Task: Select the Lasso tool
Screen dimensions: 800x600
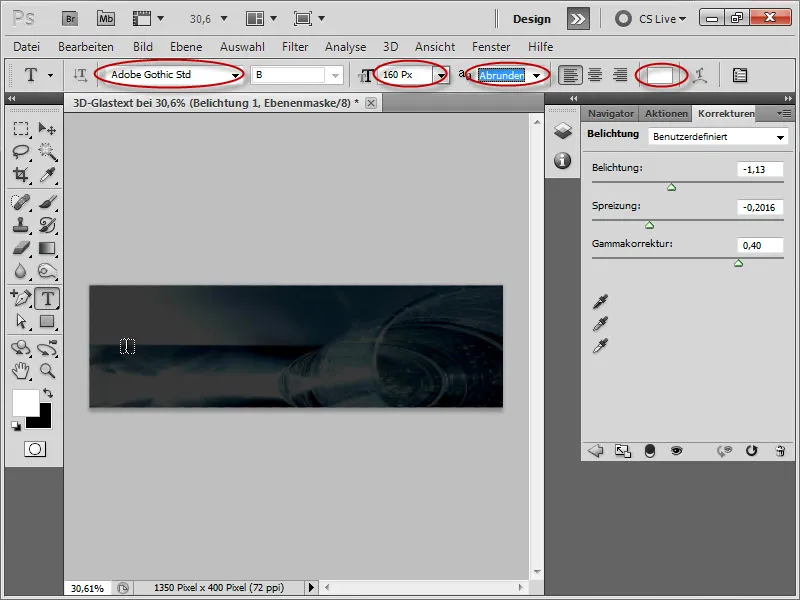Action: [x=21, y=152]
